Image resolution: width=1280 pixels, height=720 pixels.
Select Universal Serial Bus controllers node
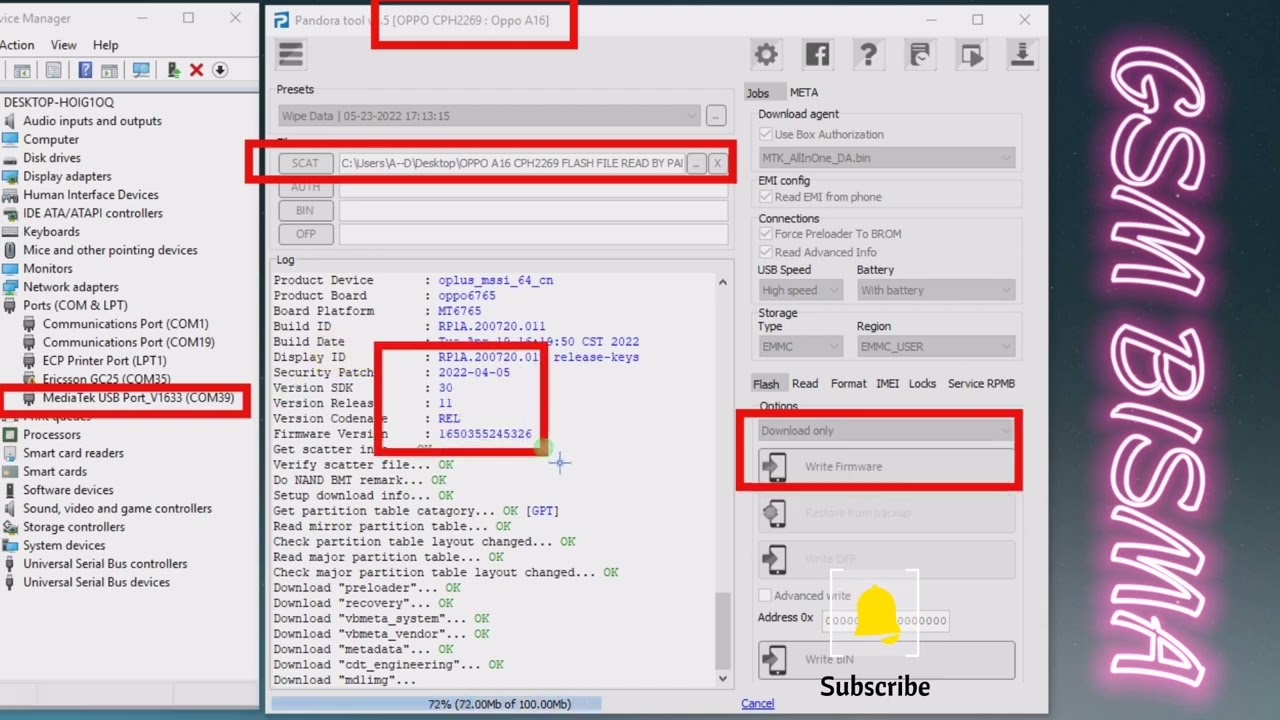click(x=105, y=564)
